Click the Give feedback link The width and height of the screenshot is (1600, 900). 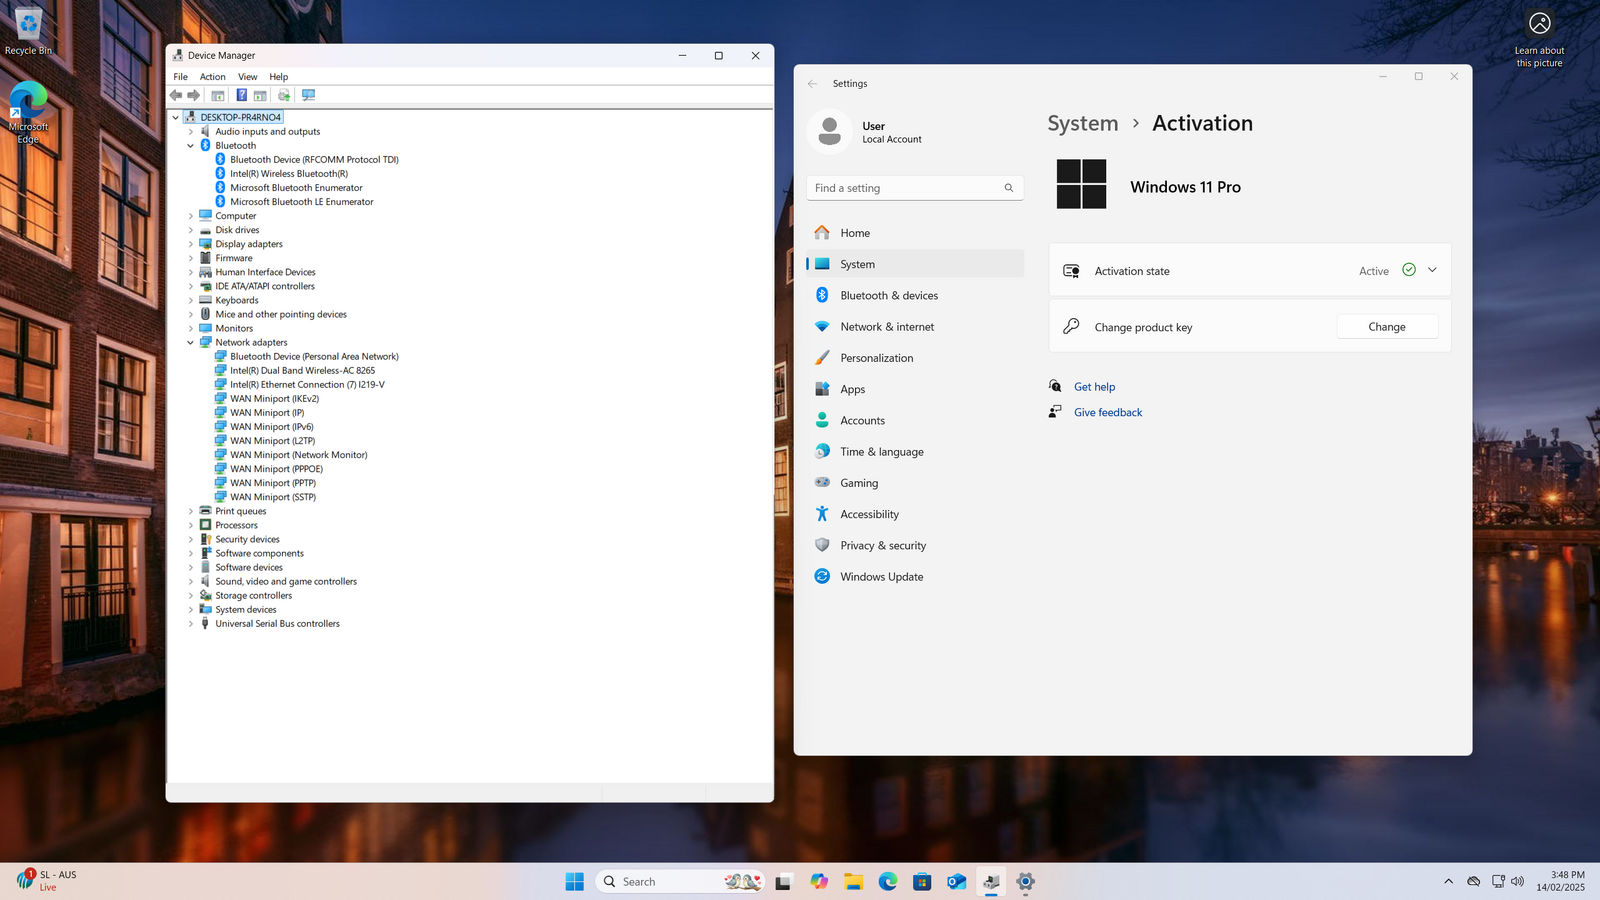click(1107, 412)
